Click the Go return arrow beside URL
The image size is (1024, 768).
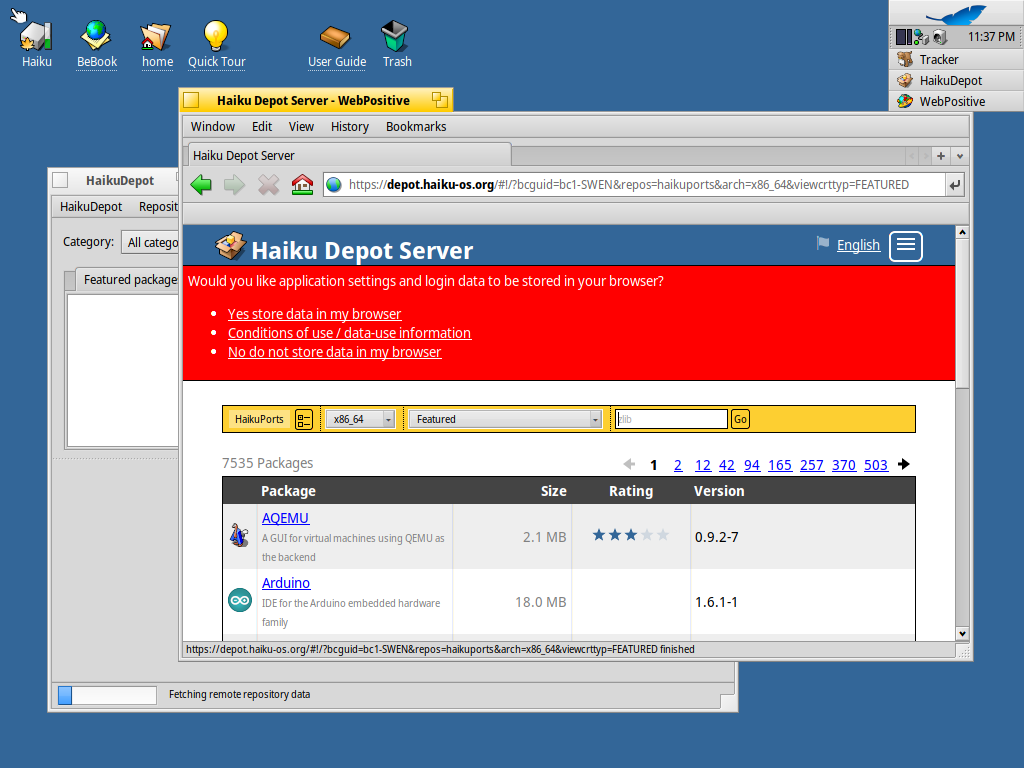click(955, 185)
